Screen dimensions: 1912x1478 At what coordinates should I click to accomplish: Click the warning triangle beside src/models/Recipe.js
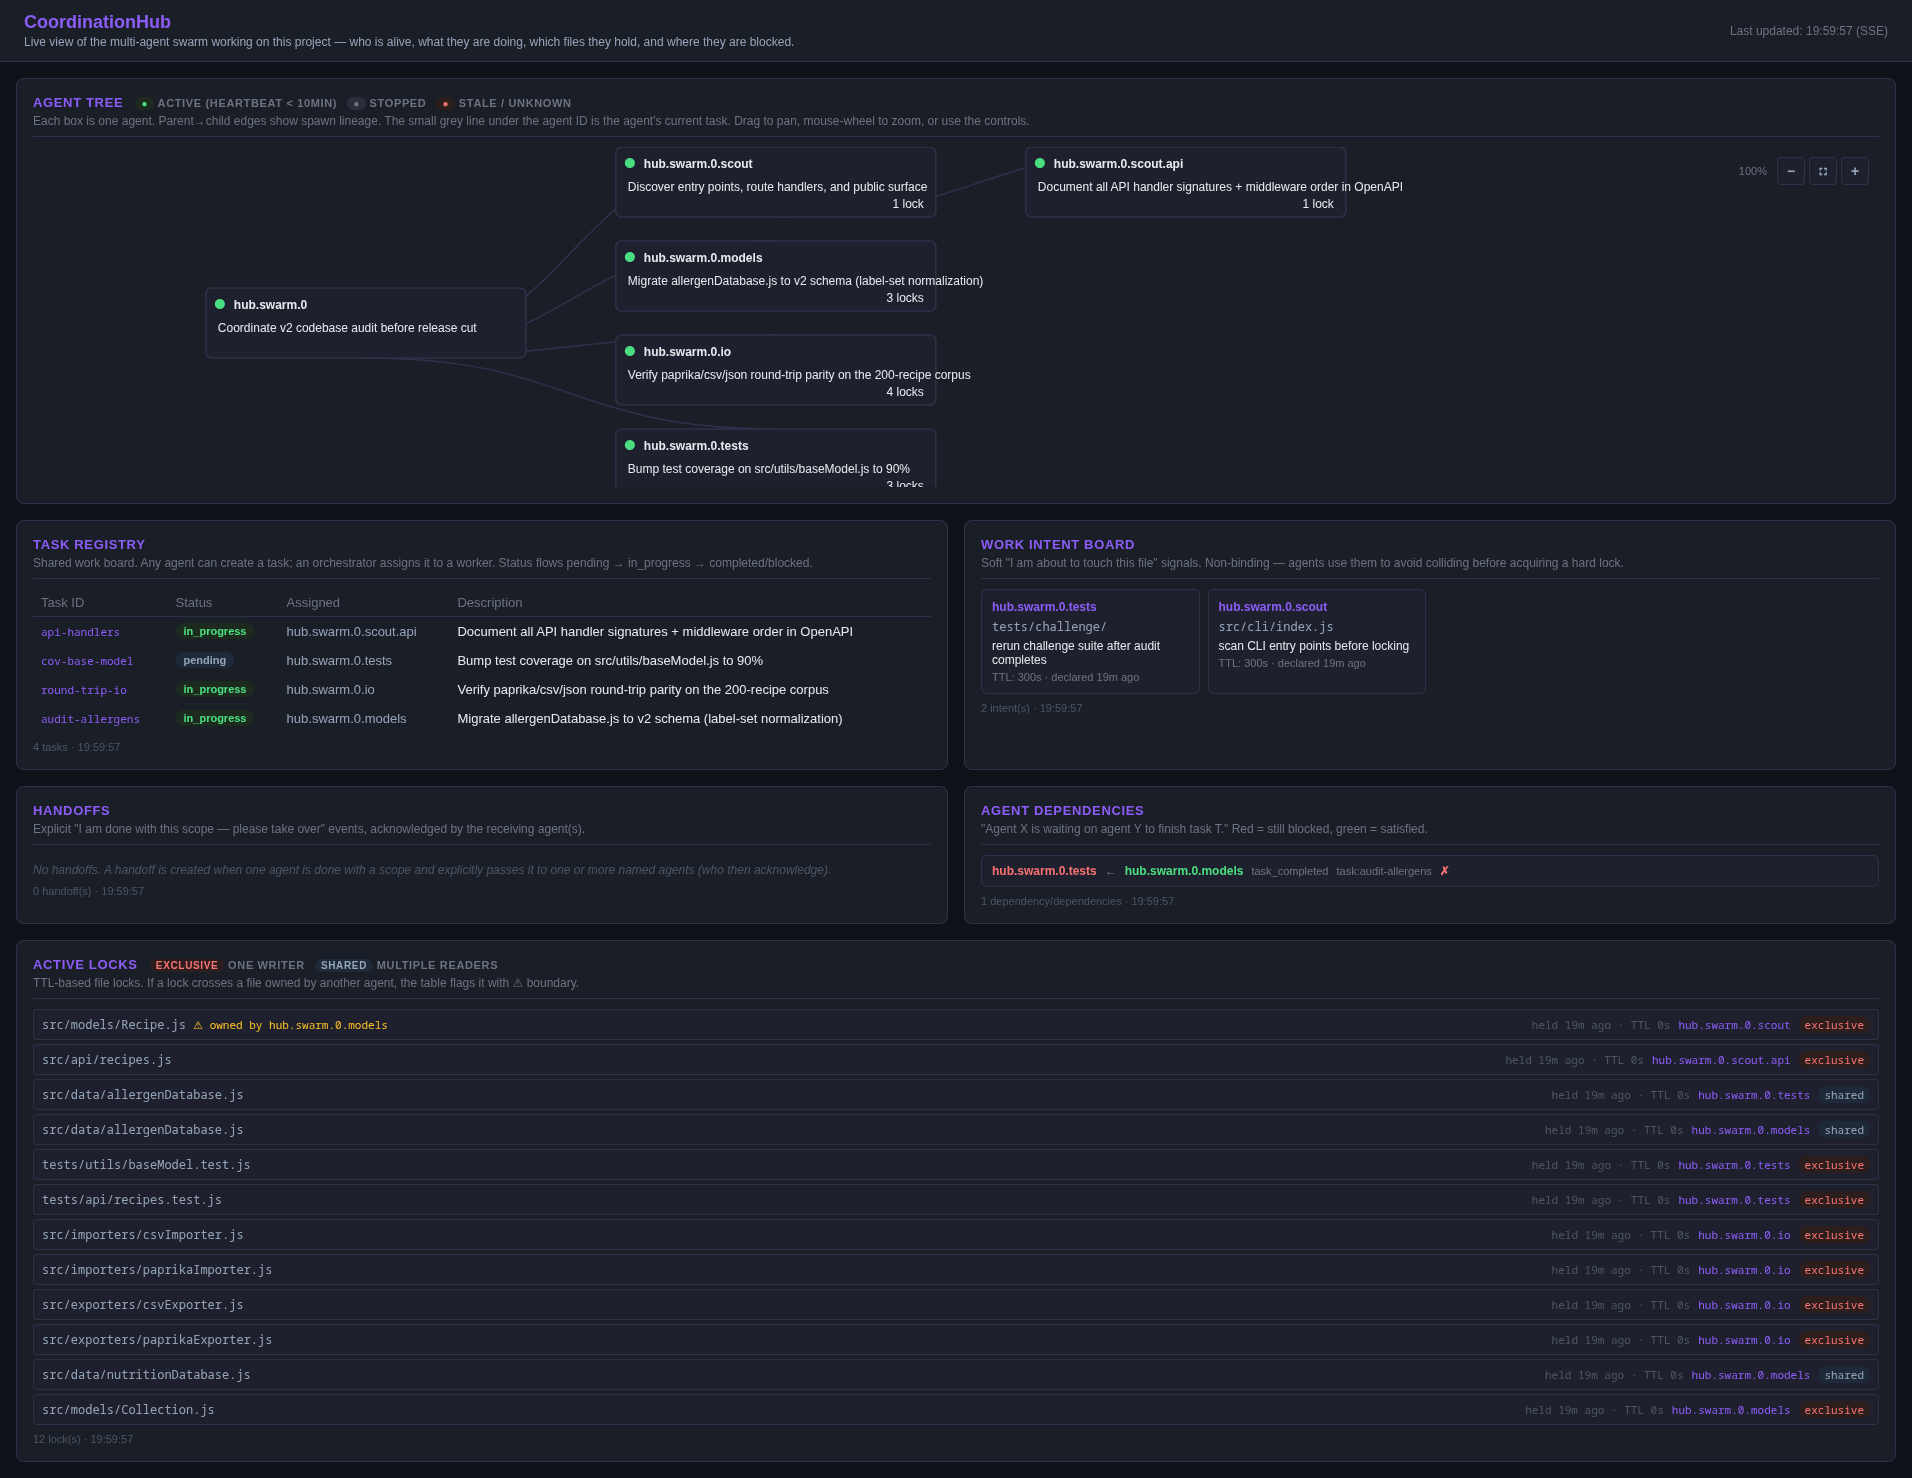click(198, 1025)
